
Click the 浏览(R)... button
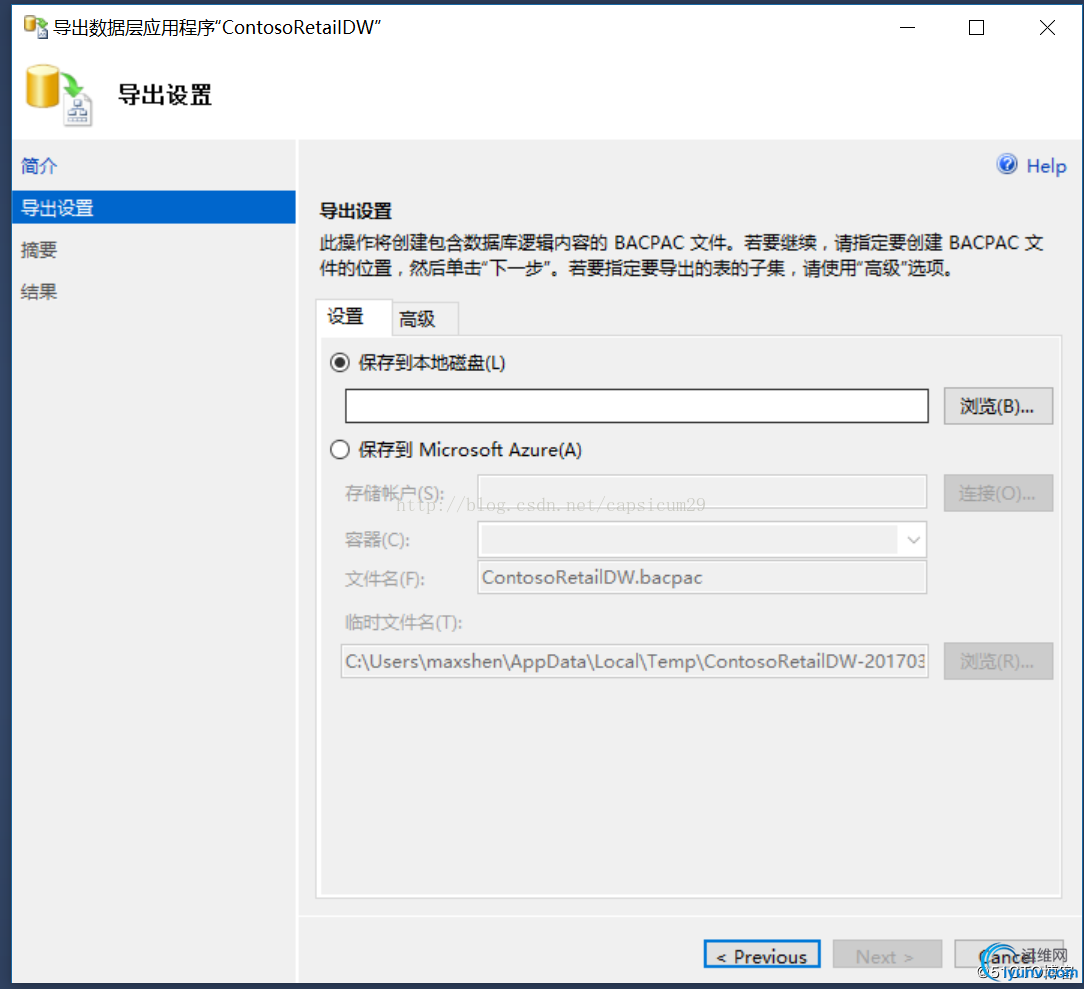pos(998,661)
